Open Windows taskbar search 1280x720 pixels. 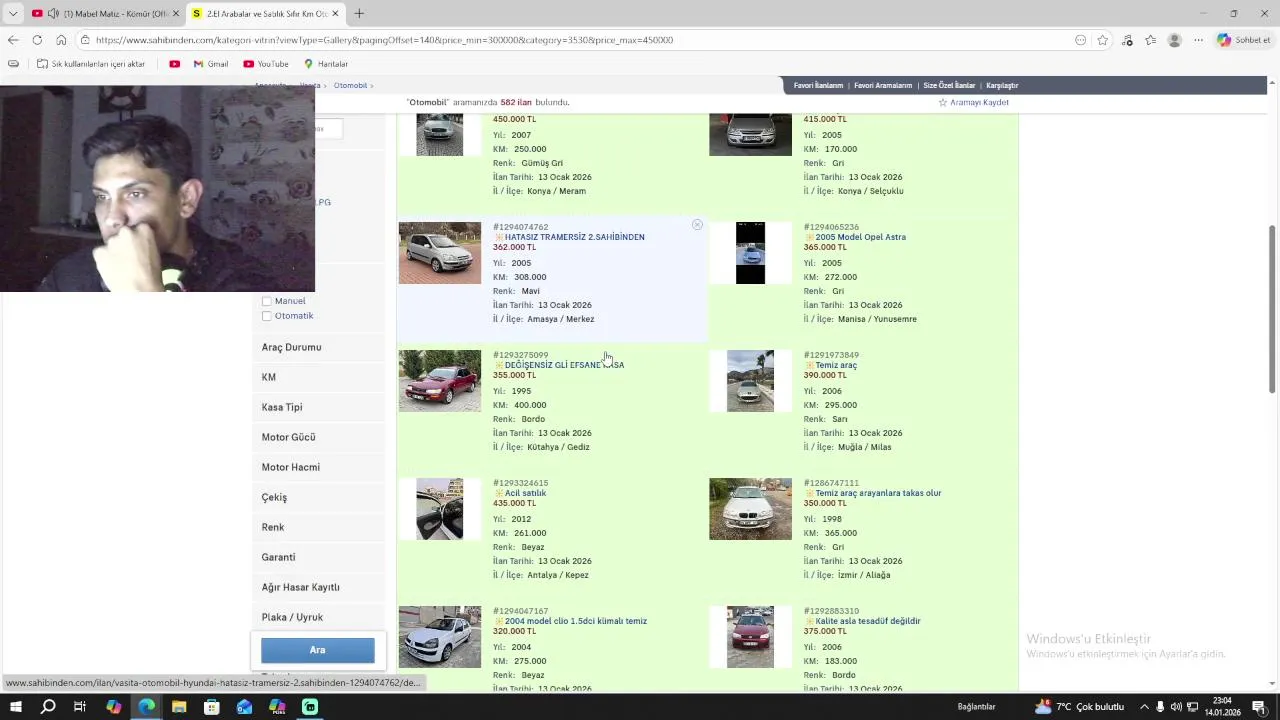coord(48,707)
